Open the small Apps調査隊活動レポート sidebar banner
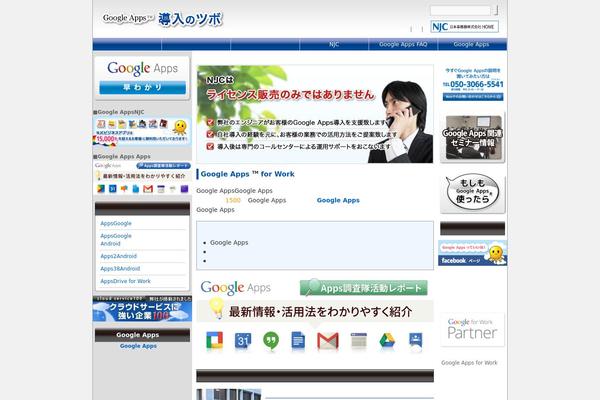The height and width of the screenshot is (400, 600). pos(142,178)
